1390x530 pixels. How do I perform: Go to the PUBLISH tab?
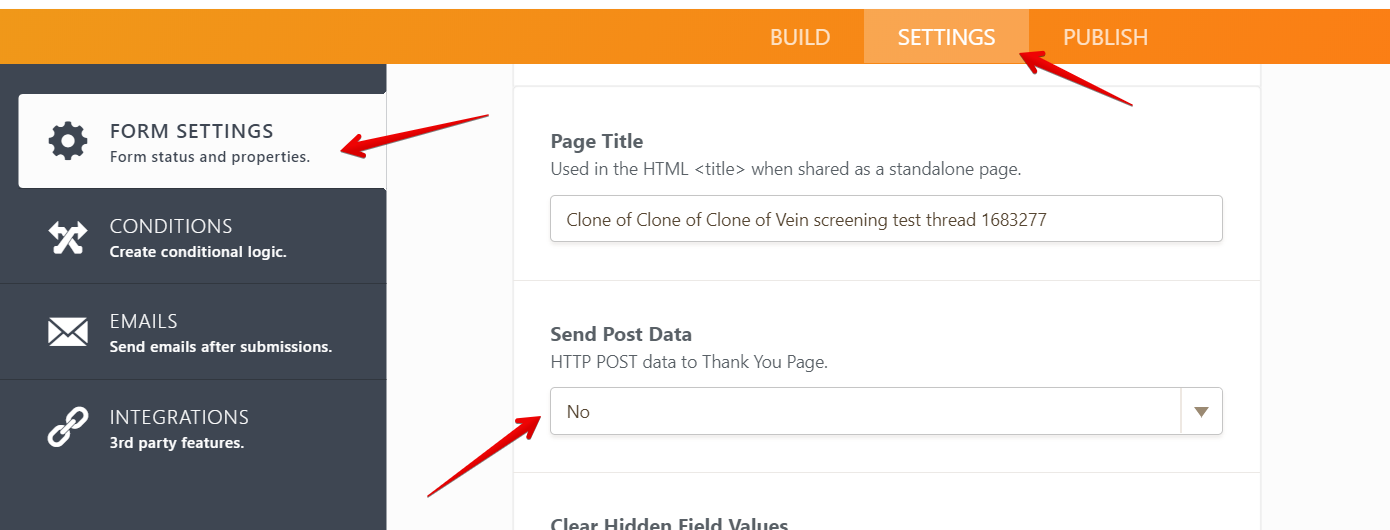(x=1105, y=37)
